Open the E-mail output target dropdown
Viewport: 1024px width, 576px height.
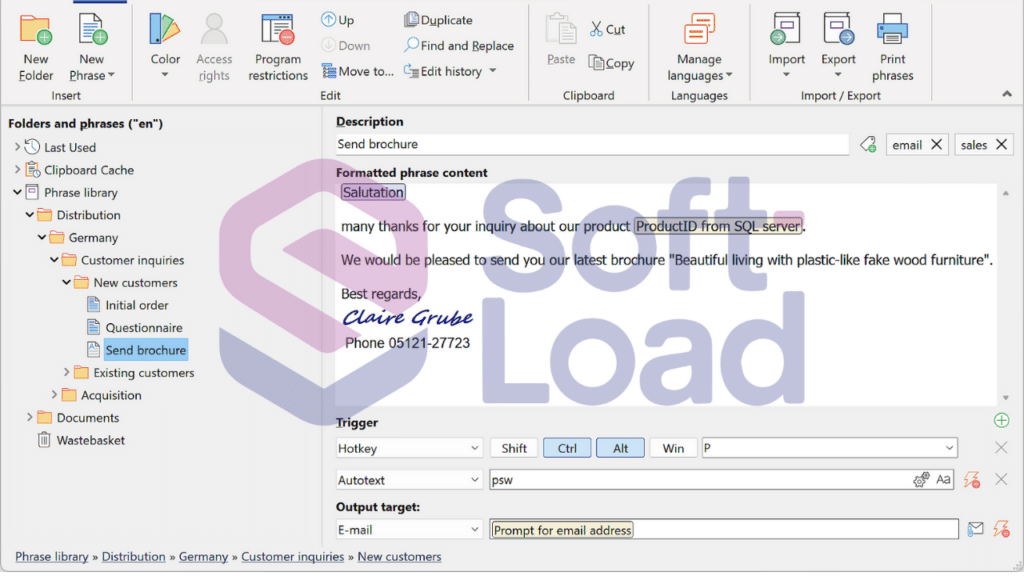click(x=409, y=530)
